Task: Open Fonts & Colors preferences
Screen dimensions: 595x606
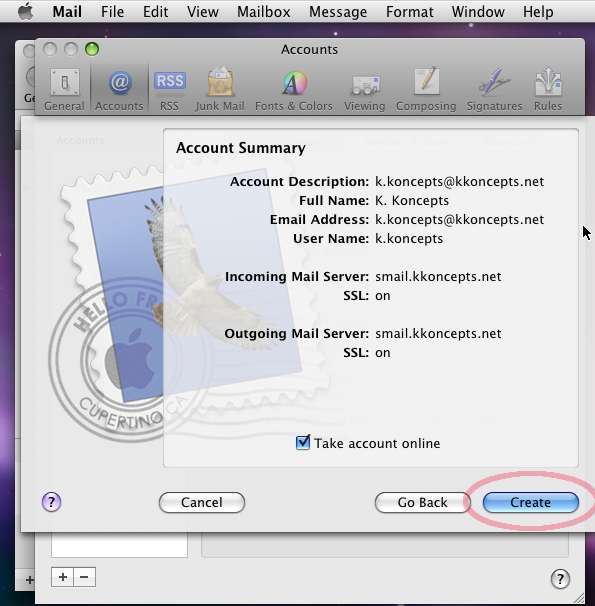Action: (294, 90)
